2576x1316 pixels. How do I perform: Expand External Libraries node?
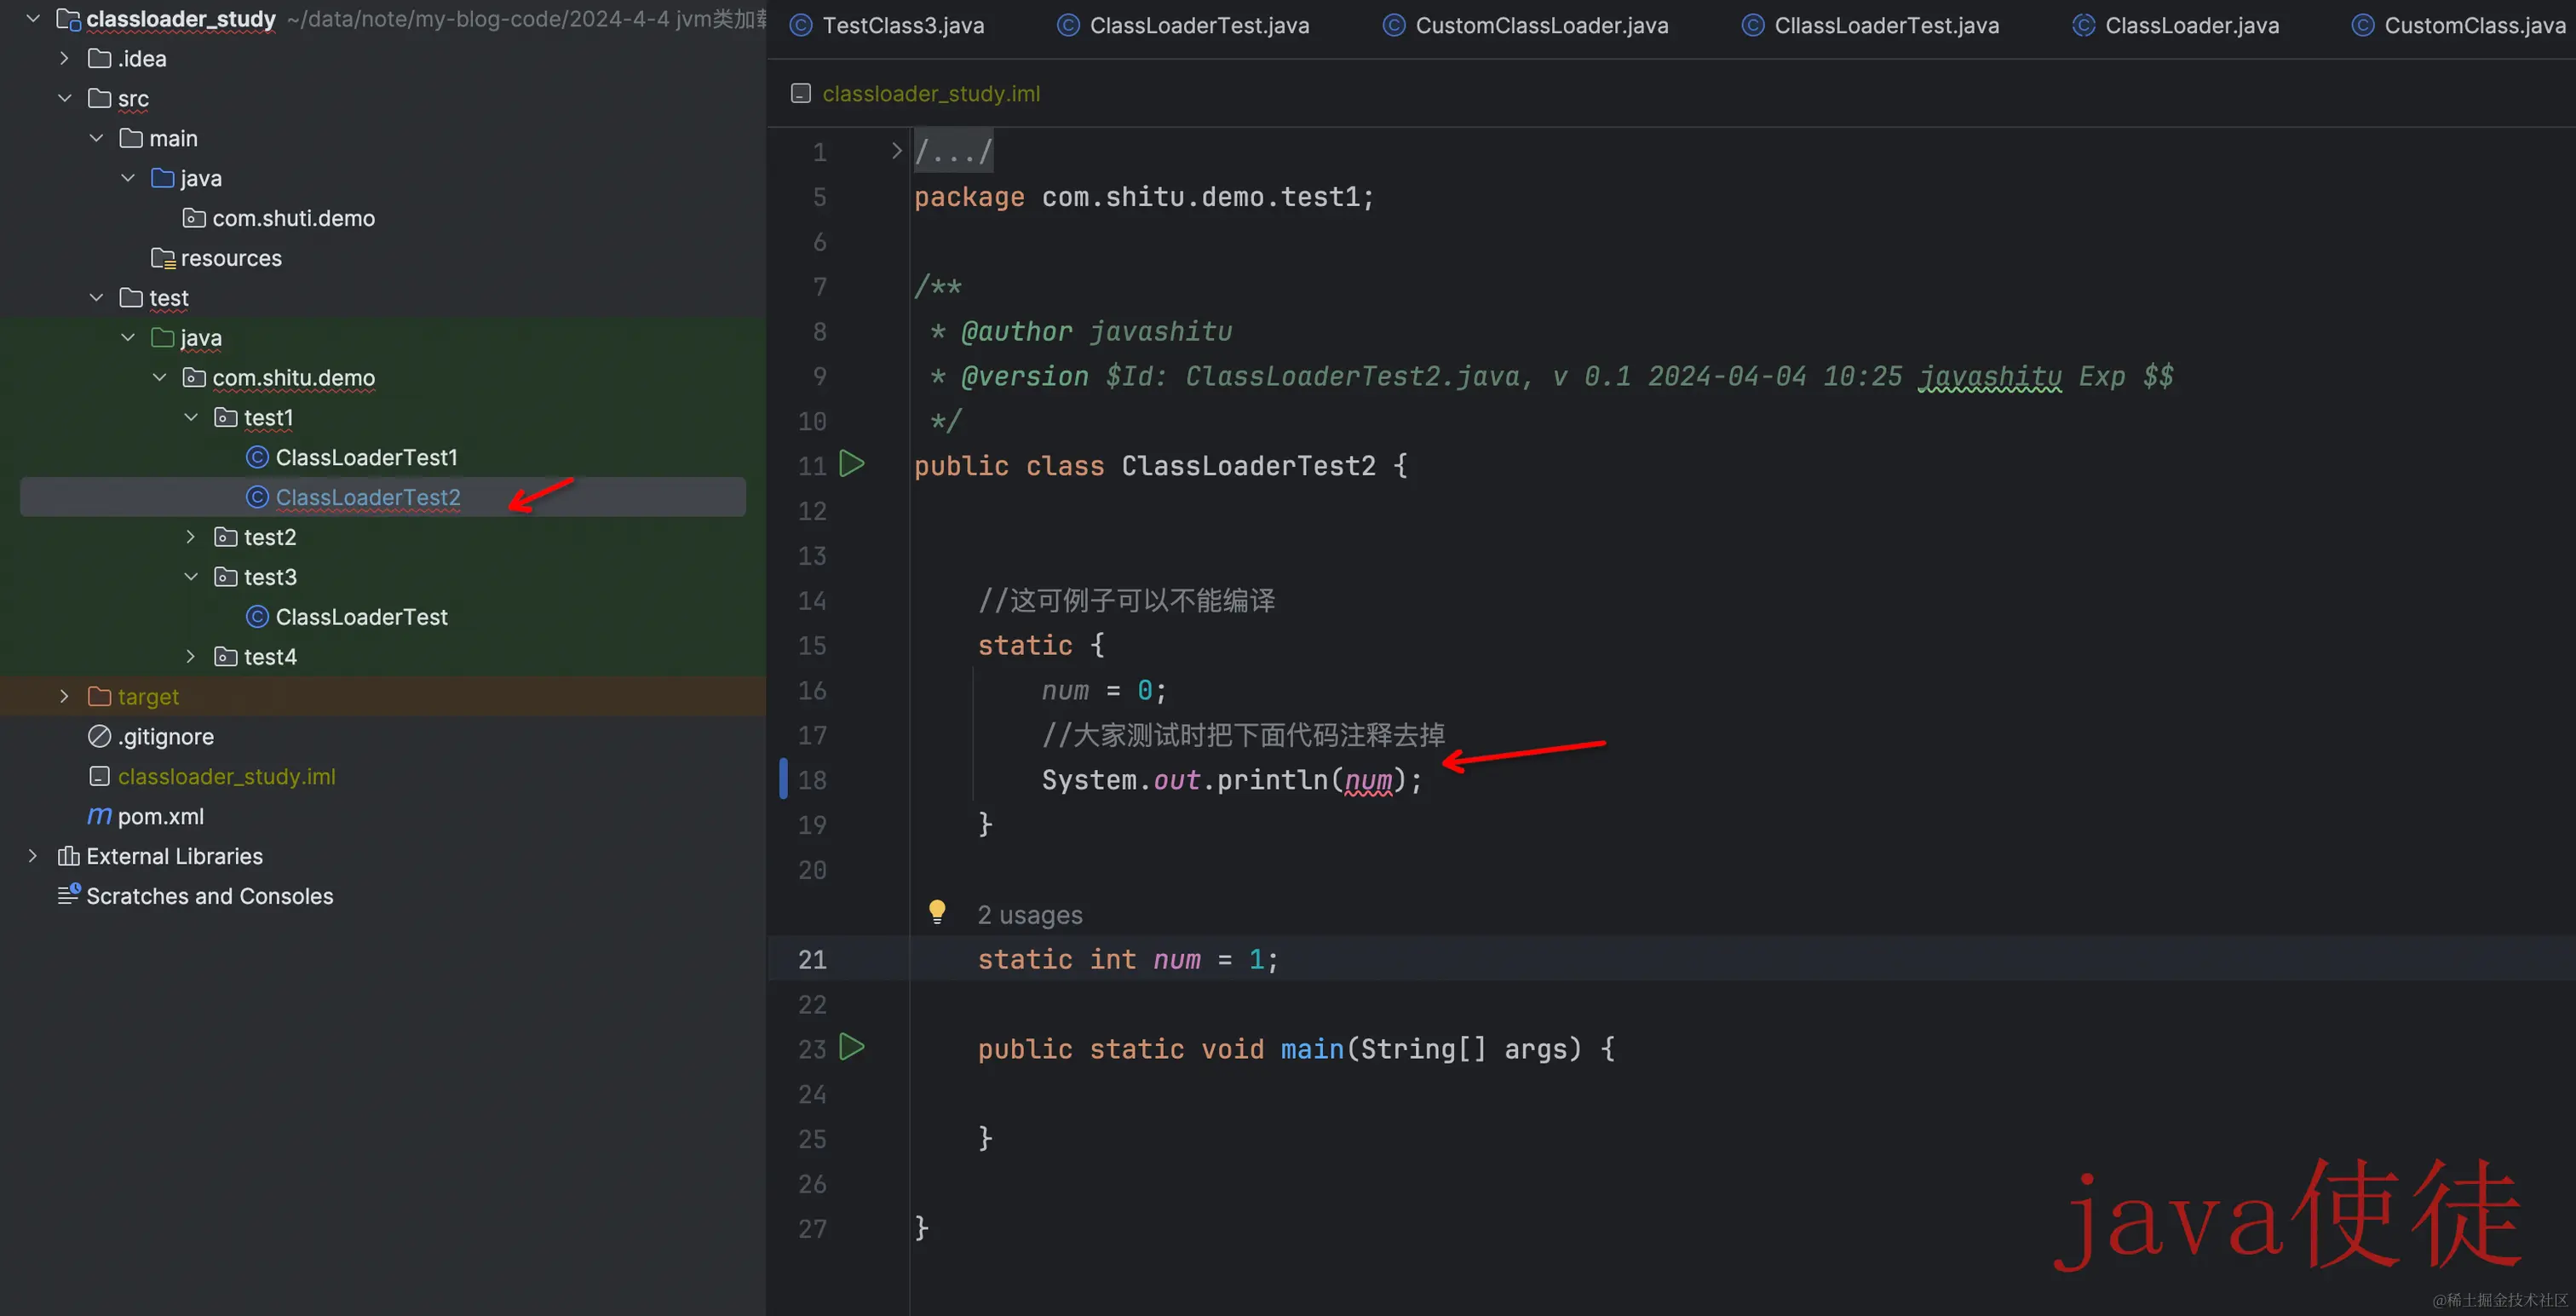33,856
